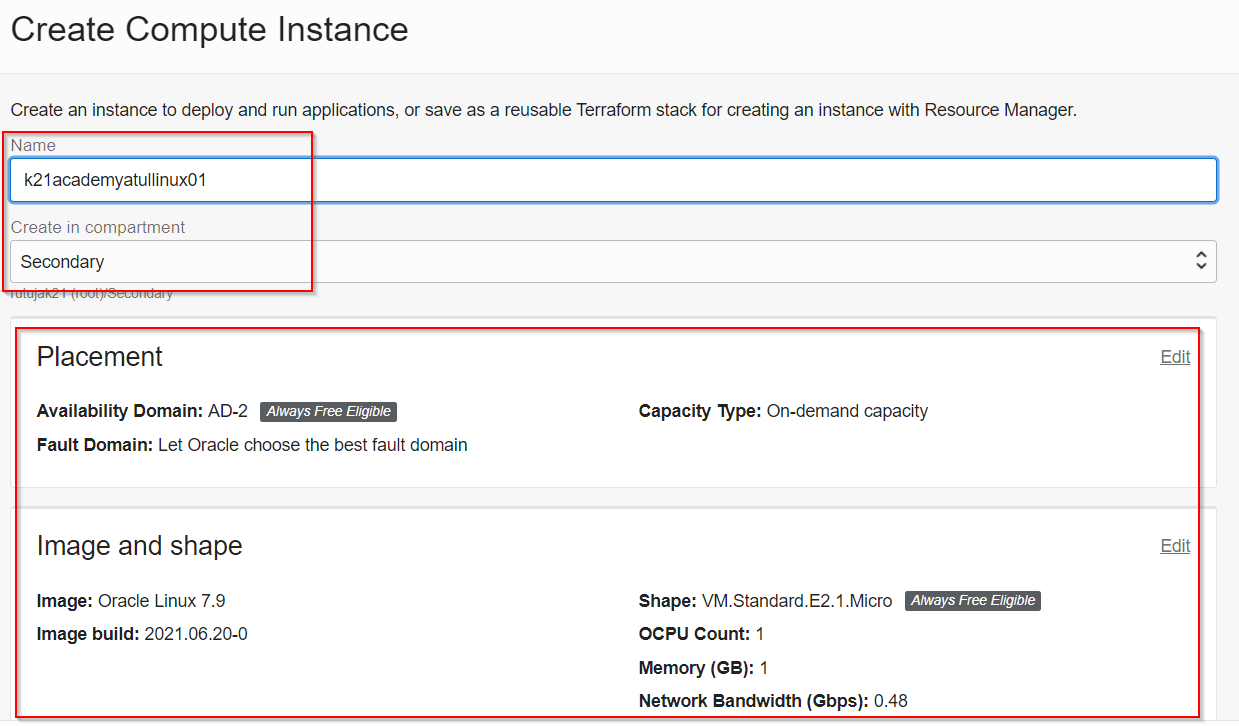Screen dimensions: 1239x726
Task: Click the Always Free Eligible badge beside AD-2
Action: pyautogui.click(x=328, y=412)
